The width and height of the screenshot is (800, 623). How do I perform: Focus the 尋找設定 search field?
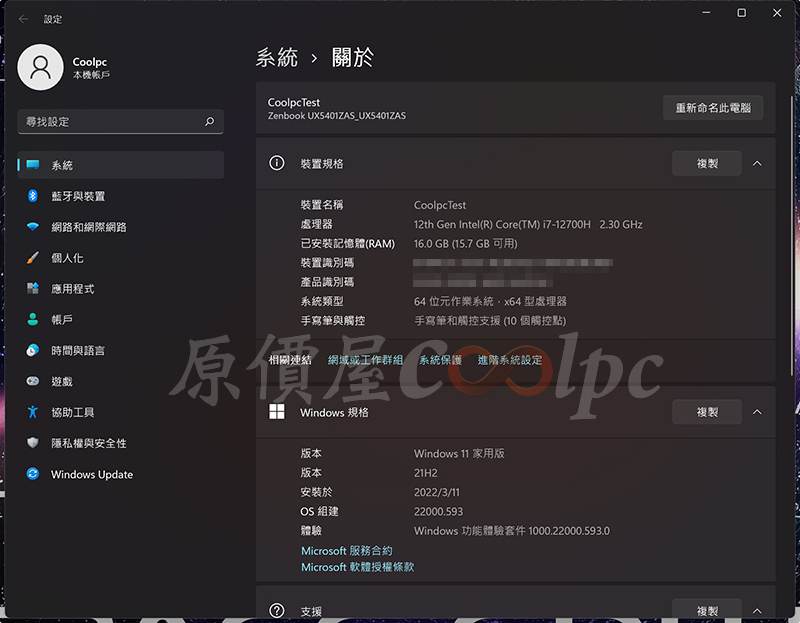pyautogui.click(x=120, y=121)
